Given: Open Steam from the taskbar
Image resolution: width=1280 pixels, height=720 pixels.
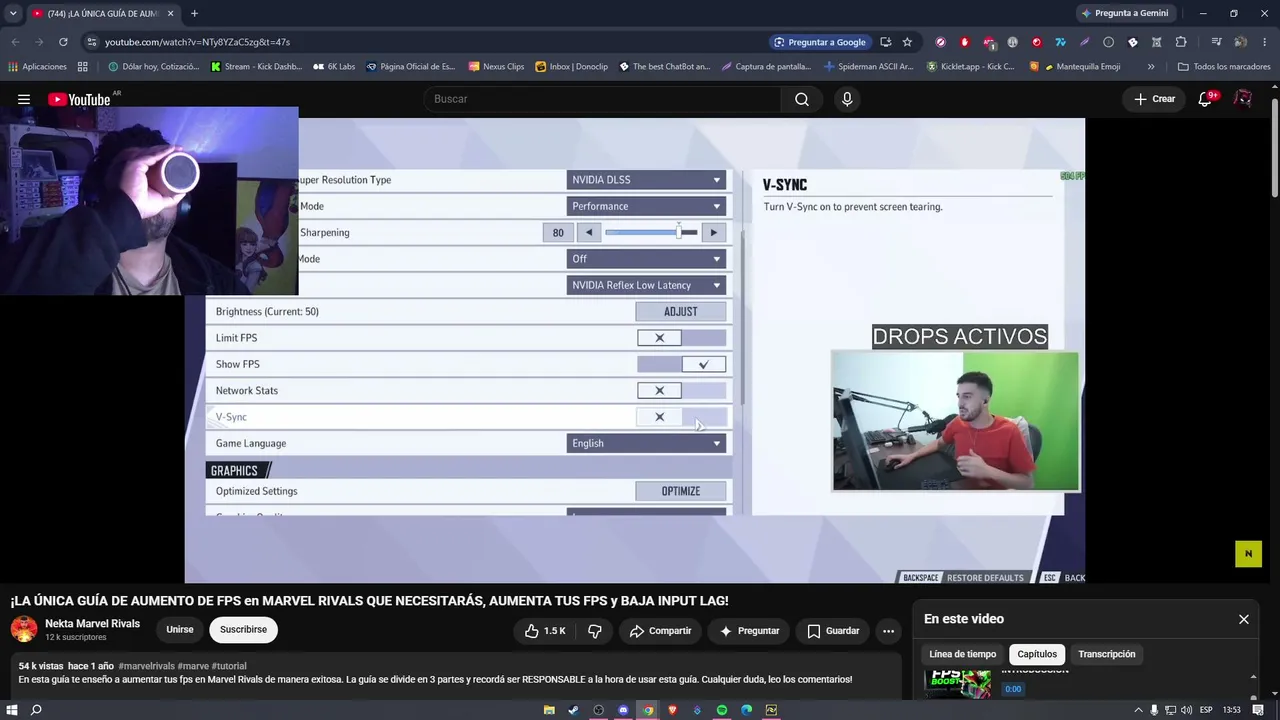Looking at the screenshot, I should (x=573, y=710).
